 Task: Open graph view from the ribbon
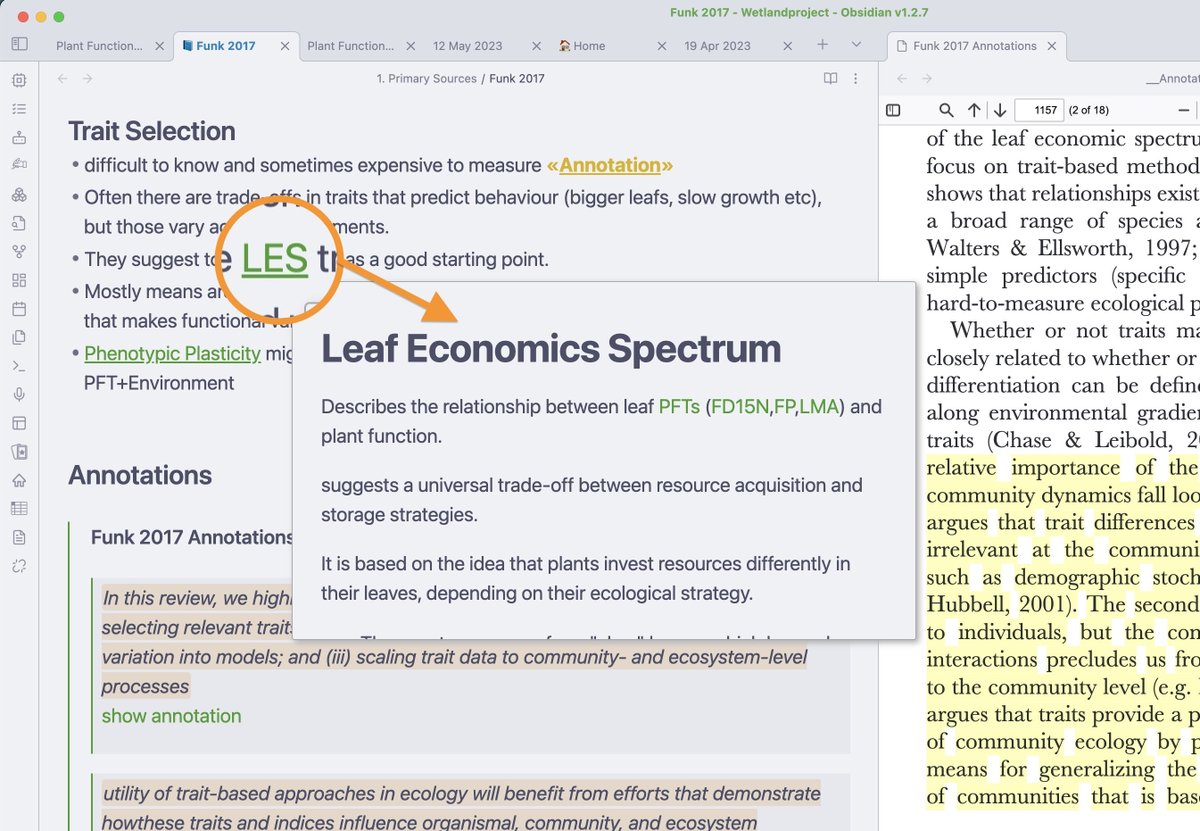pyautogui.click(x=19, y=251)
